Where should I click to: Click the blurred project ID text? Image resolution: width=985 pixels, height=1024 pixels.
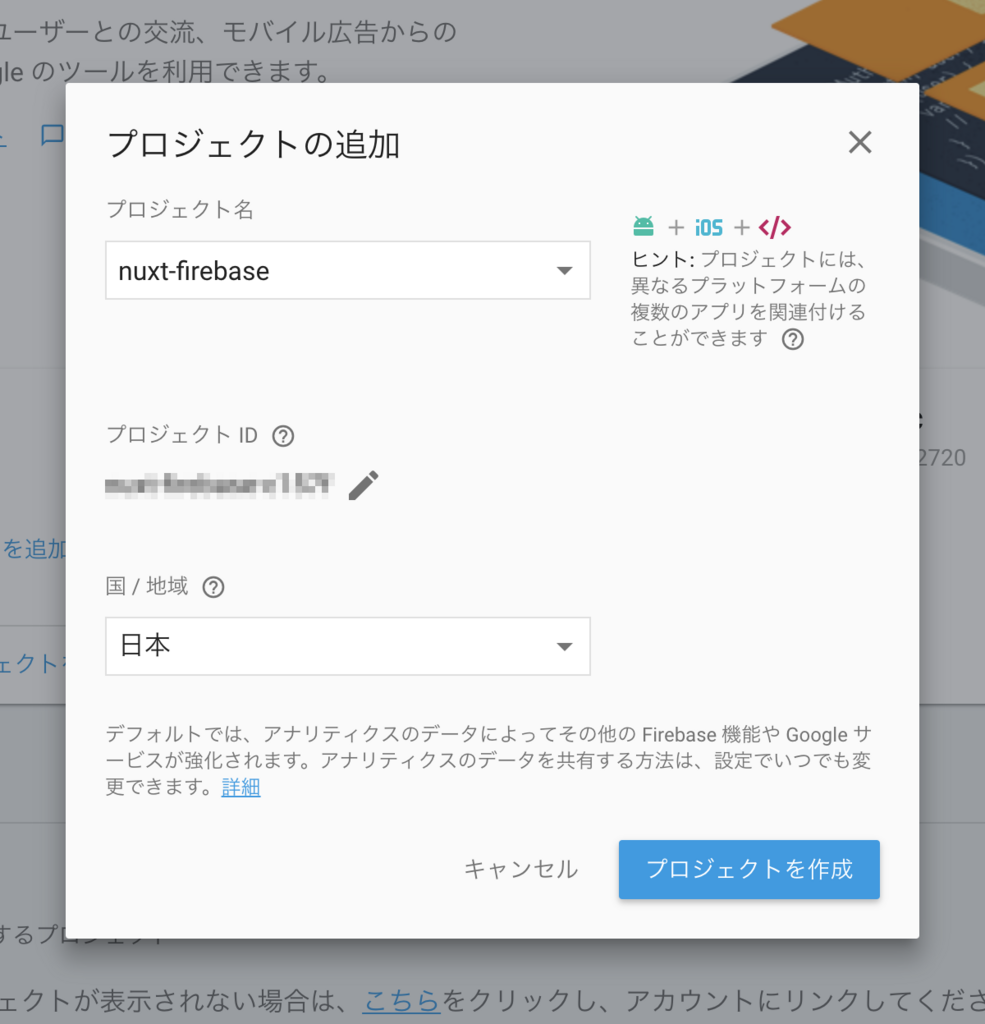(219, 485)
